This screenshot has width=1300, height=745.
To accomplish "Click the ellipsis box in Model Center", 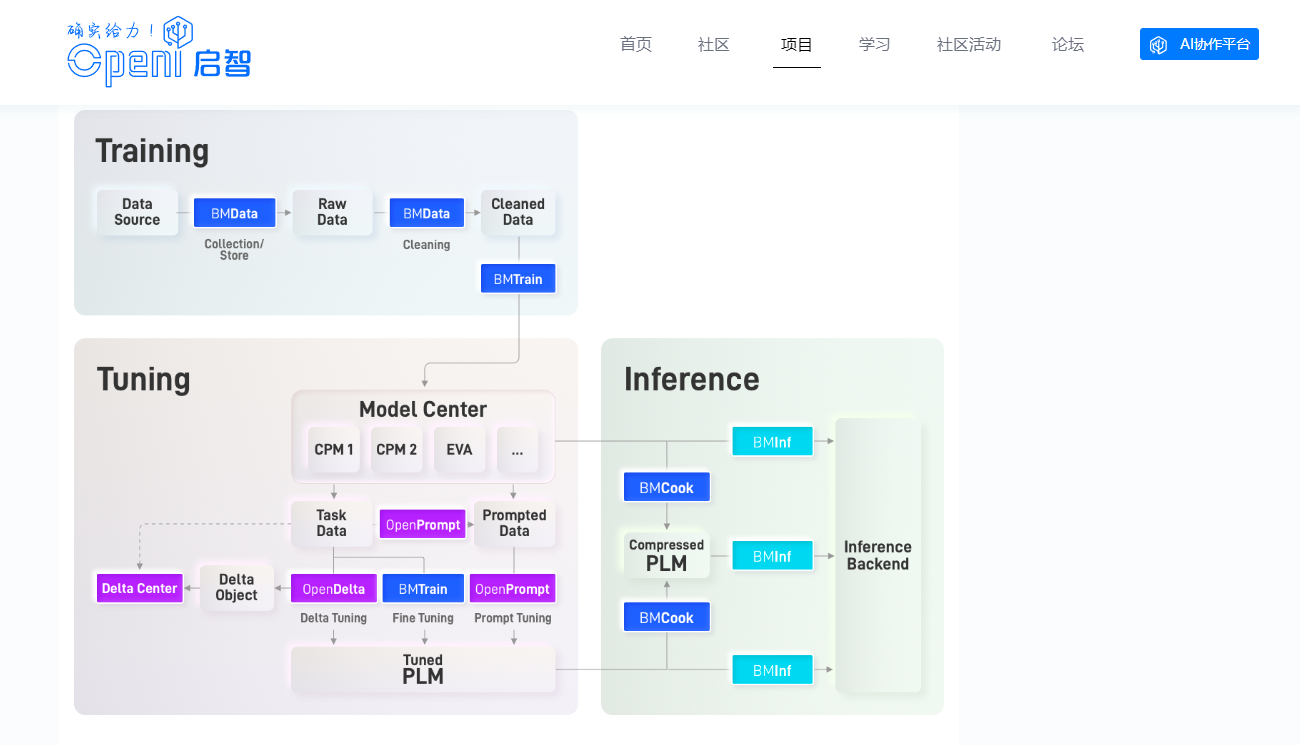I will (517, 450).
